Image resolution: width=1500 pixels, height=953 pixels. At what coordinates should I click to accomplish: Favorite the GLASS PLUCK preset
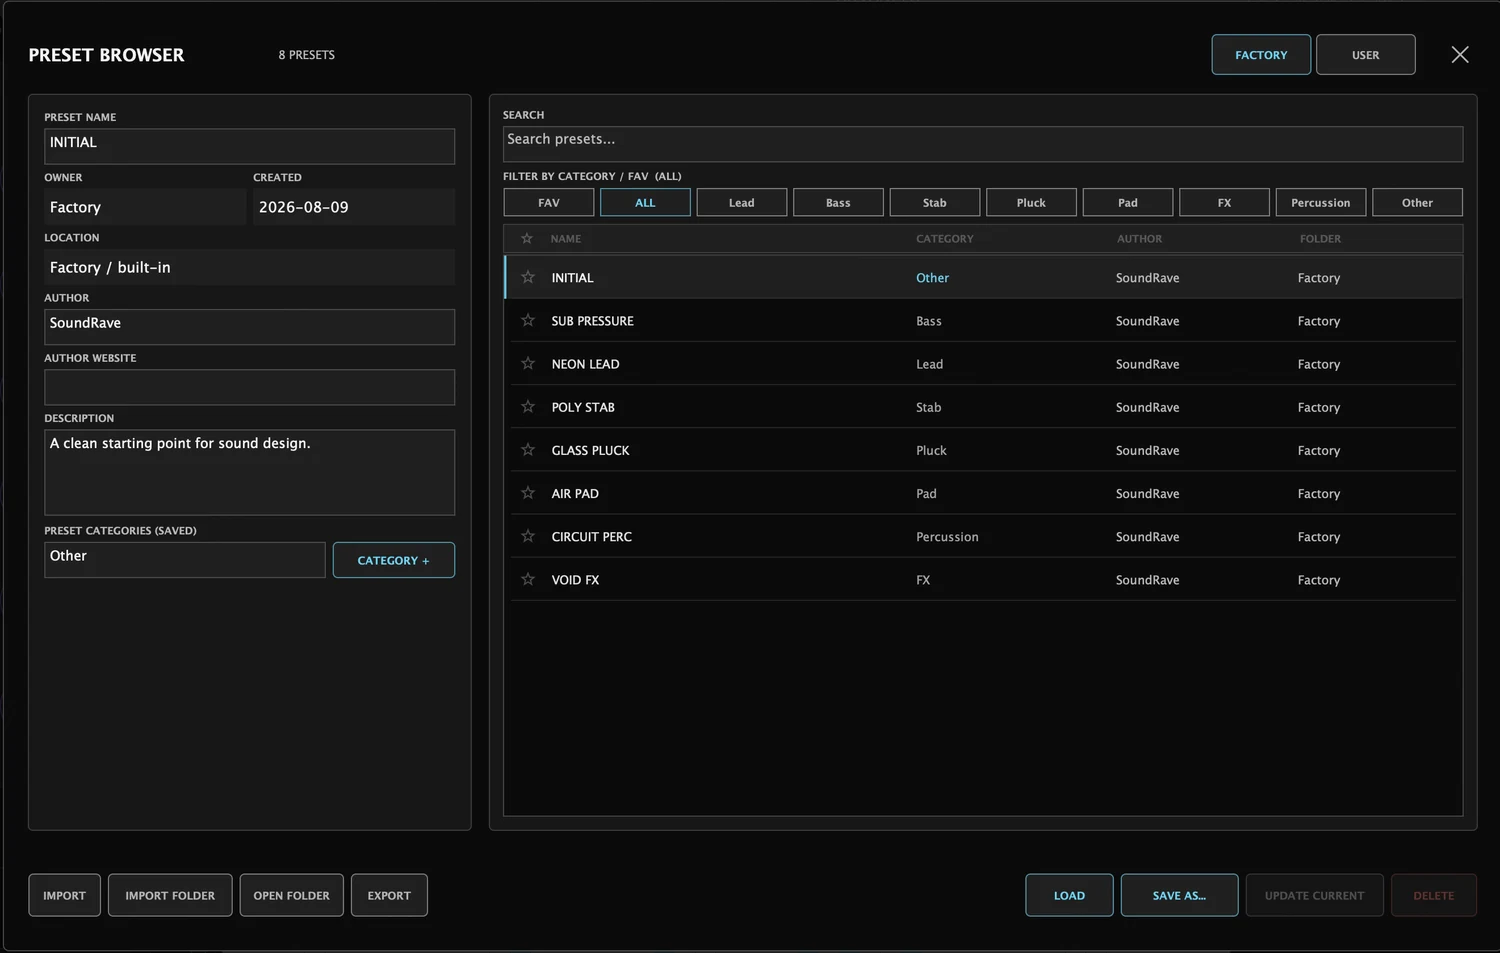528,449
